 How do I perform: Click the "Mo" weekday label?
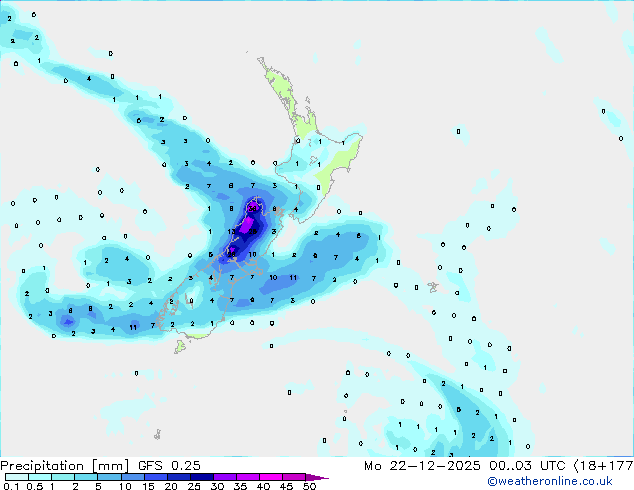coord(372,466)
